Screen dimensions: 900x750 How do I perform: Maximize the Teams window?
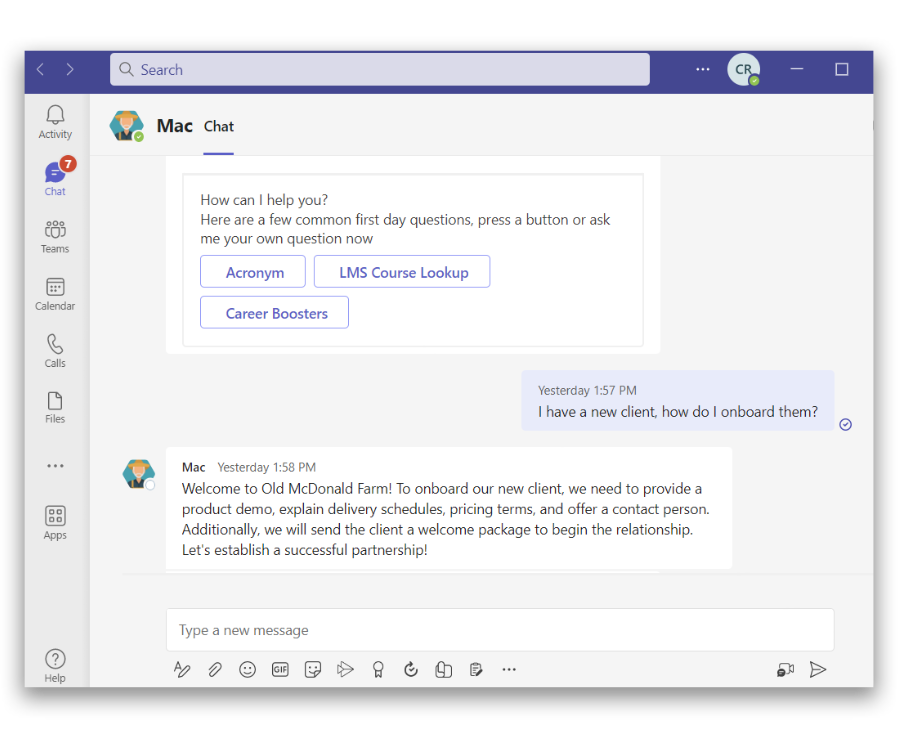coord(841,69)
